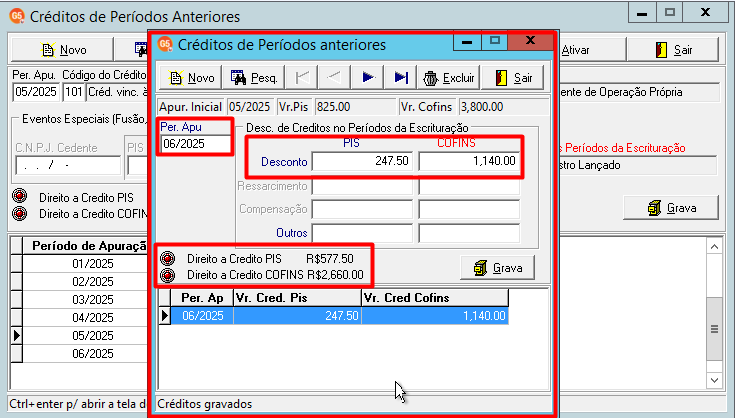Screen dimensions: 735x418
Task: Click red indicator beside Direito a Credito COFINS R$2,660.00
Action: coord(167,275)
